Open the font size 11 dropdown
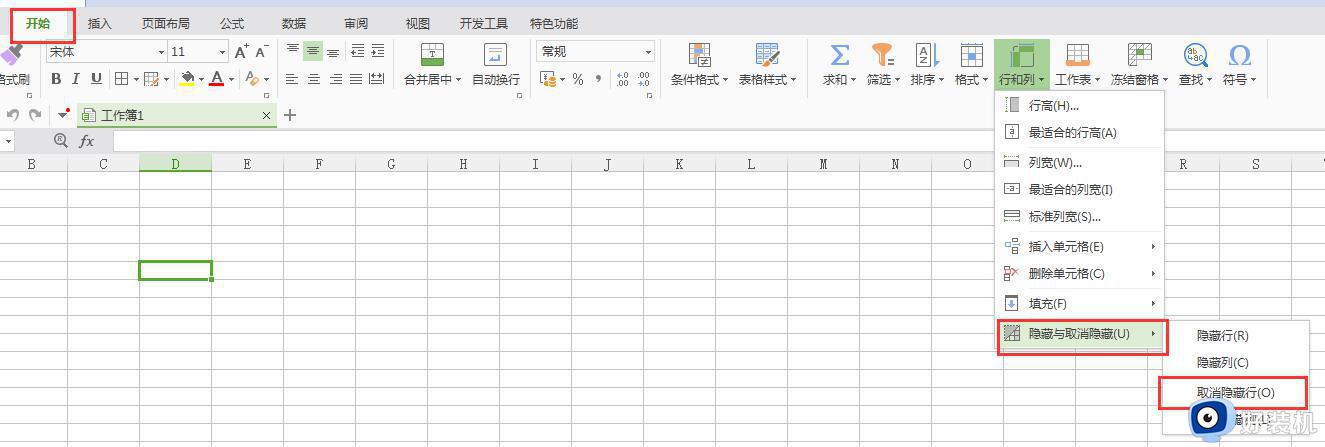The image size is (1325, 447). (x=222, y=52)
